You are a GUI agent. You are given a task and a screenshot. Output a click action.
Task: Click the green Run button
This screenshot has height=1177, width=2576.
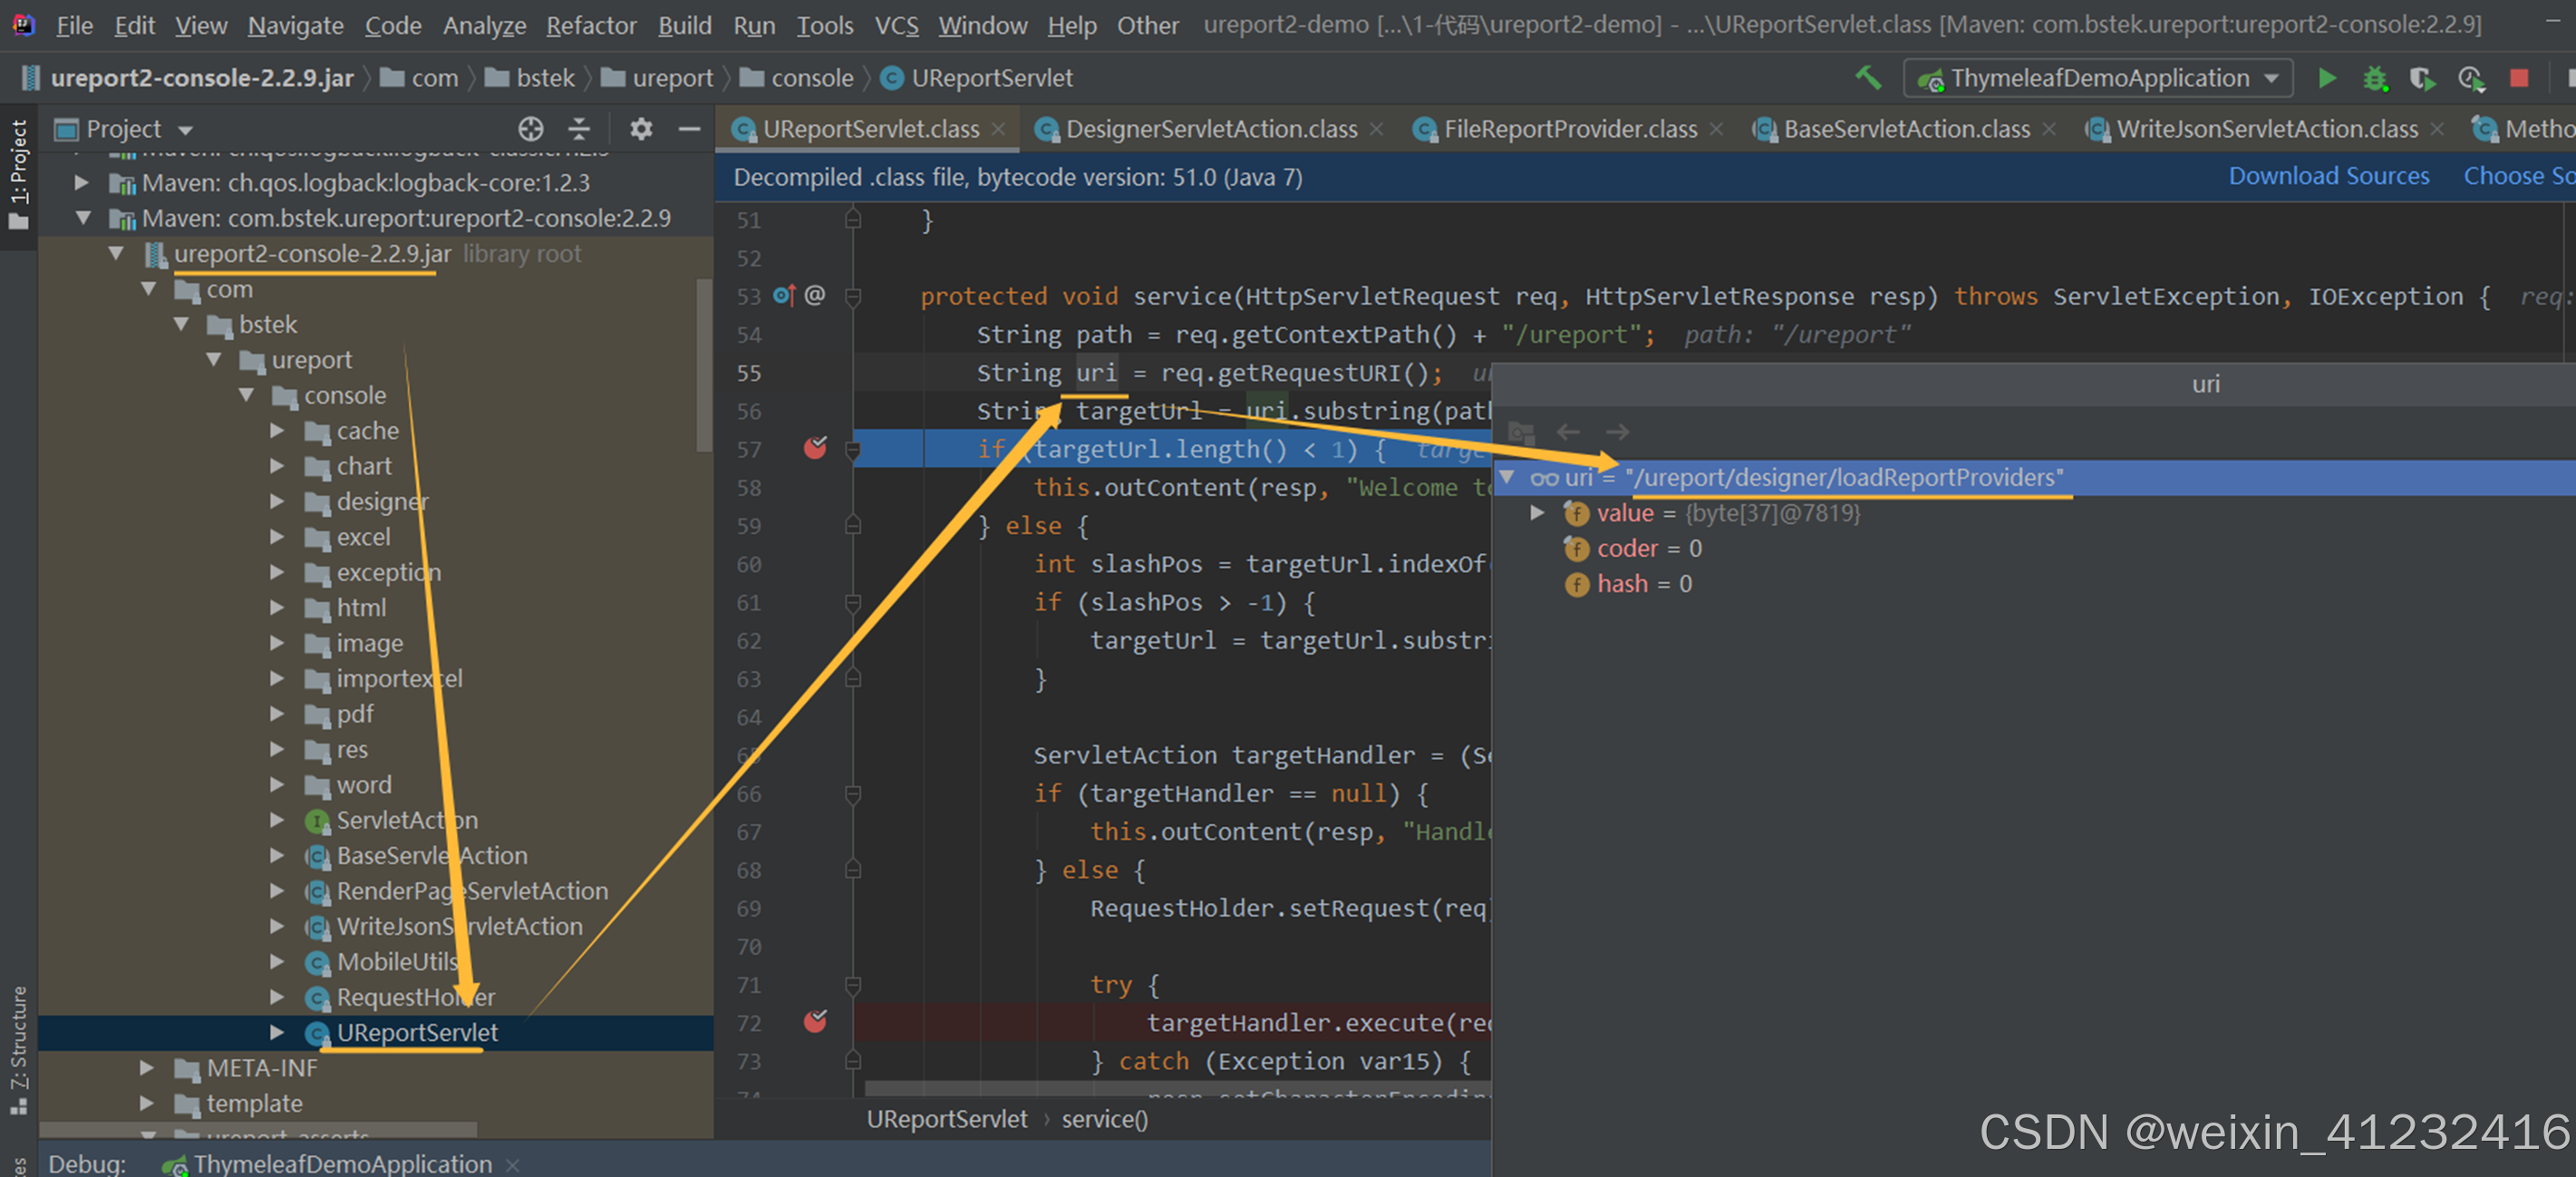(x=2326, y=78)
